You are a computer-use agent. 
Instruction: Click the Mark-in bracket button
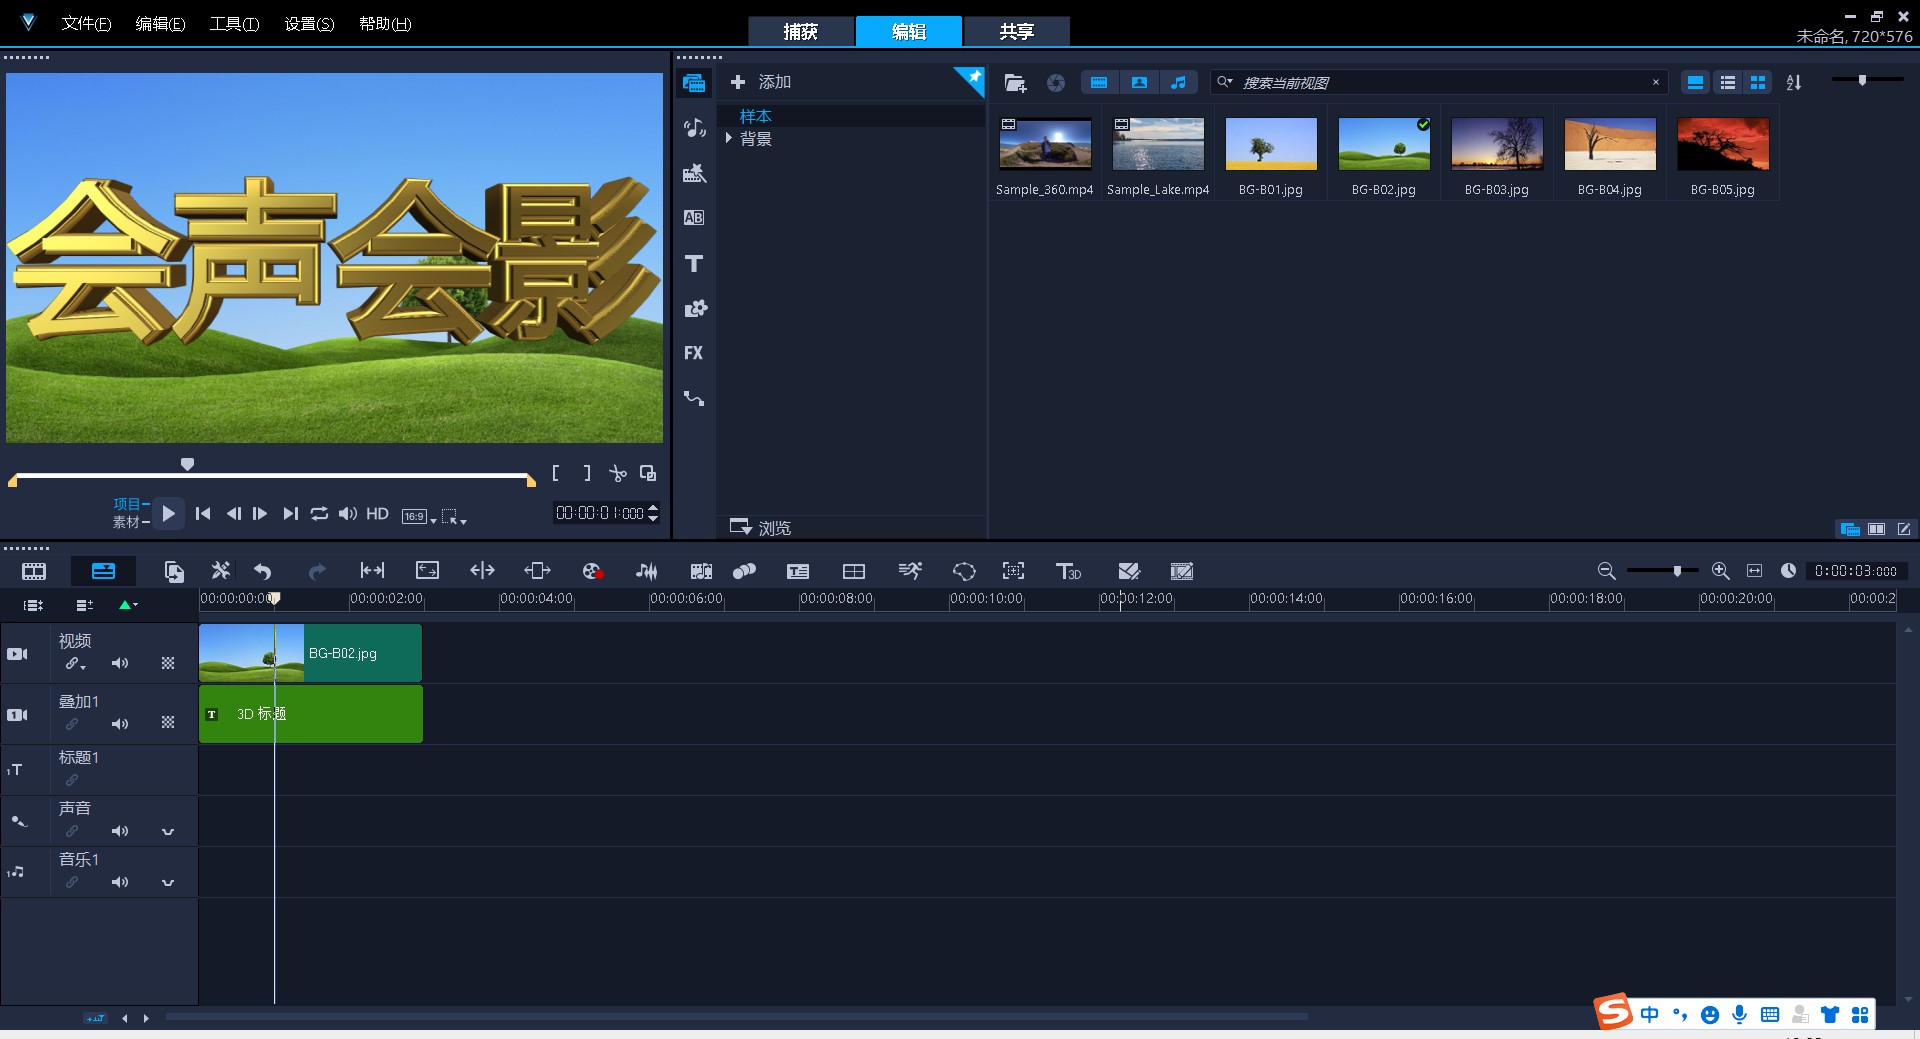pos(556,473)
